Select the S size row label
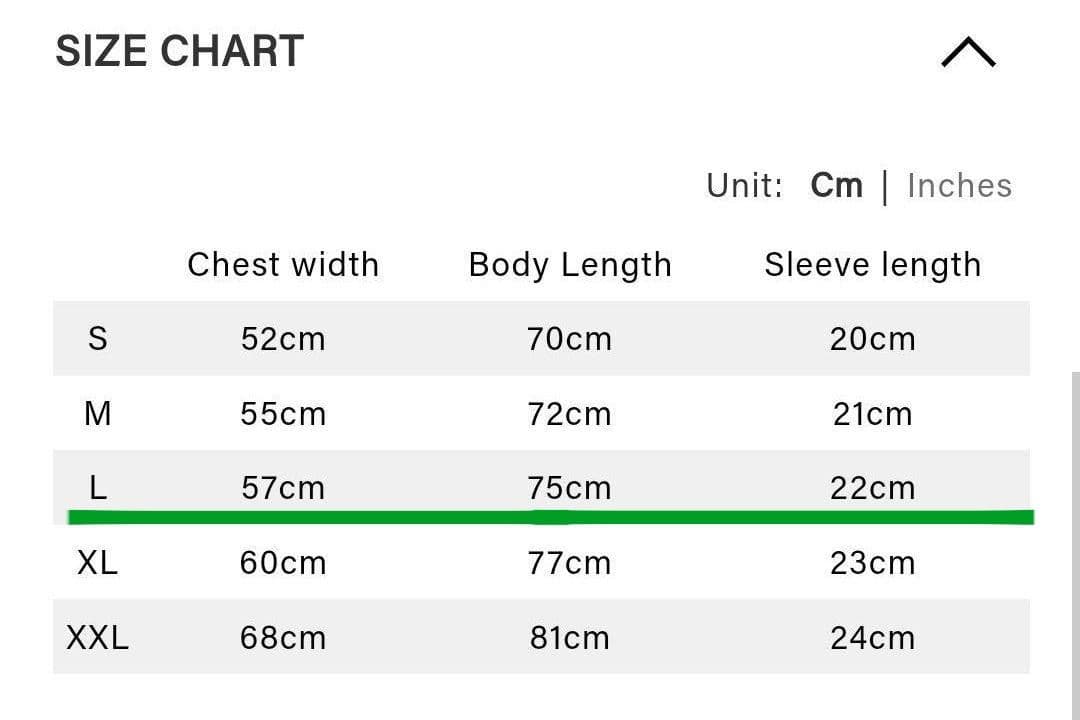Viewport: 1080px width, 720px height. click(x=97, y=339)
